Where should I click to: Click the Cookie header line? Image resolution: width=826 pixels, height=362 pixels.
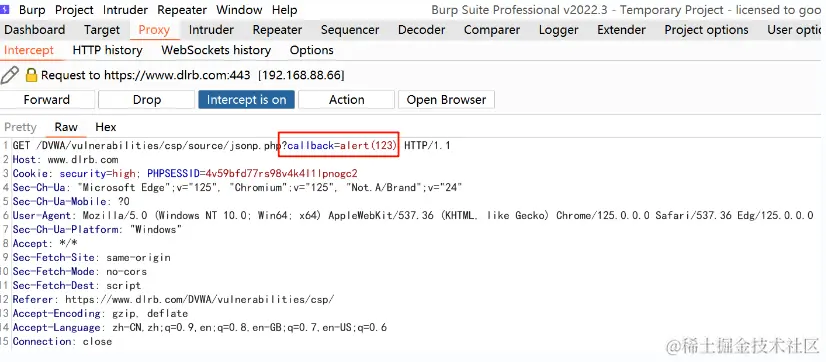[x=185, y=173]
